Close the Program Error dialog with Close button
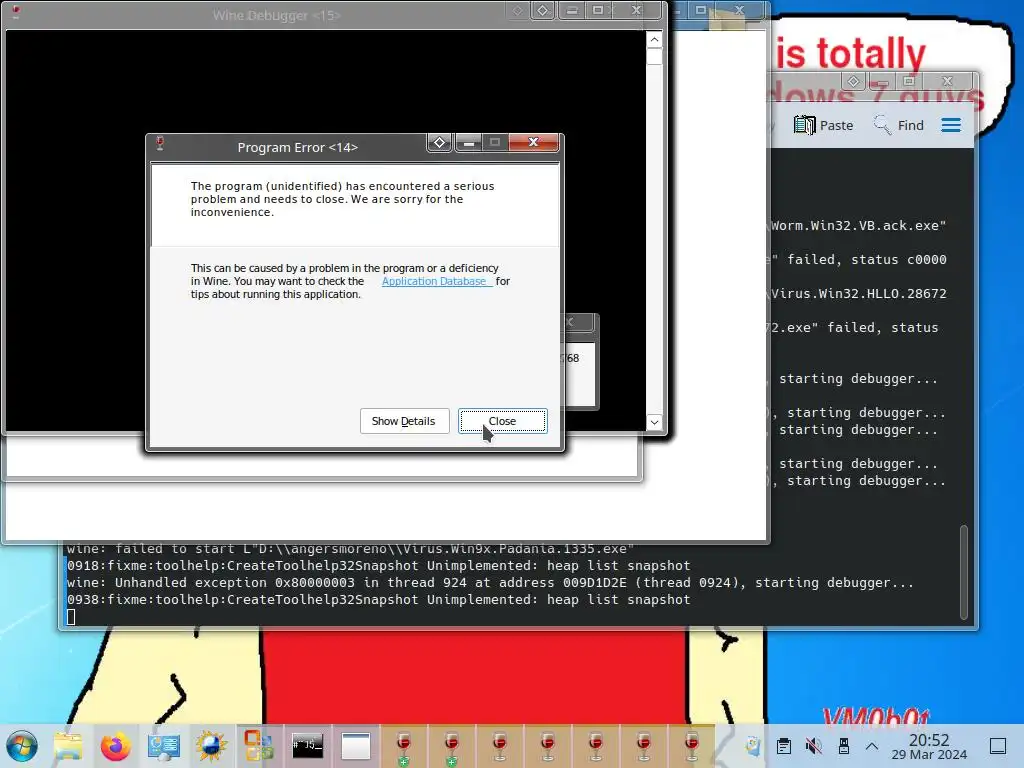1024x768 pixels. coord(502,421)
